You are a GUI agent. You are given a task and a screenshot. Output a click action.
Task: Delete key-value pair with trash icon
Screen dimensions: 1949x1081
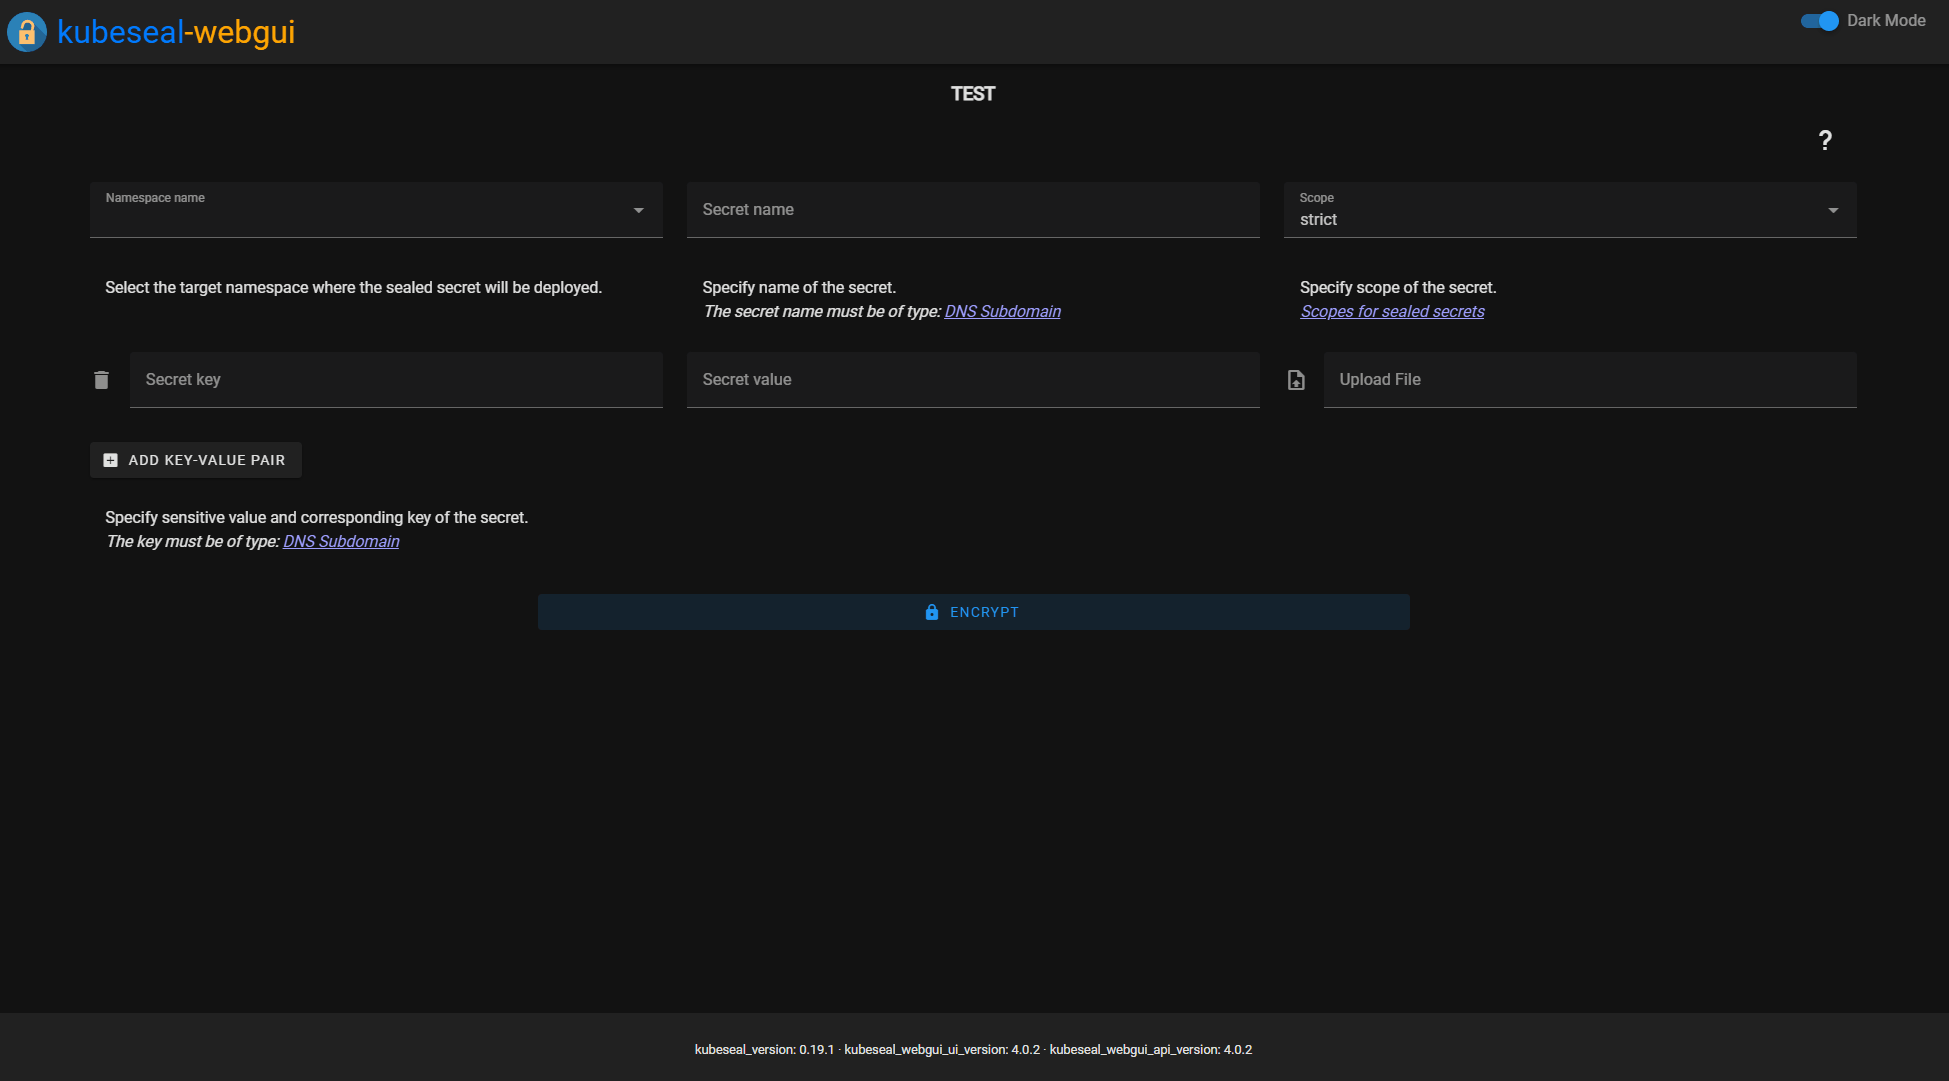click(101, 380)
